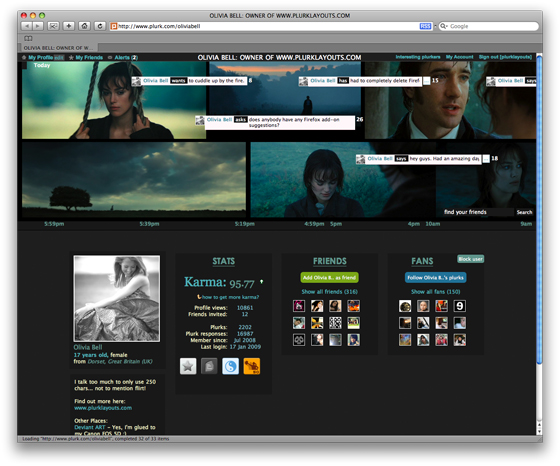Click the 5:59pm timeline marker

click(54, 224)
